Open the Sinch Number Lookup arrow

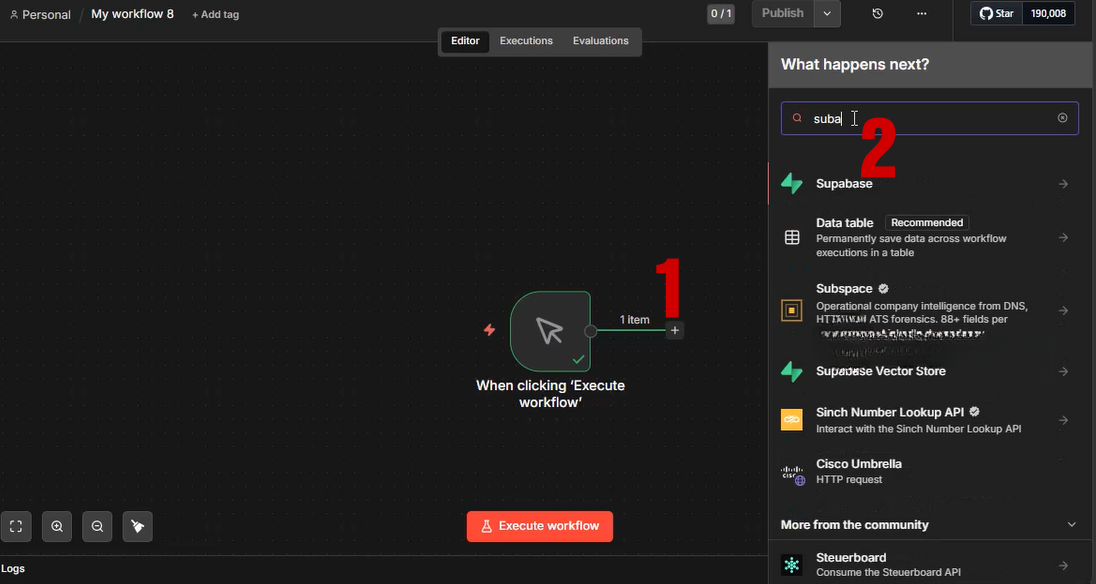(1063, 420)
